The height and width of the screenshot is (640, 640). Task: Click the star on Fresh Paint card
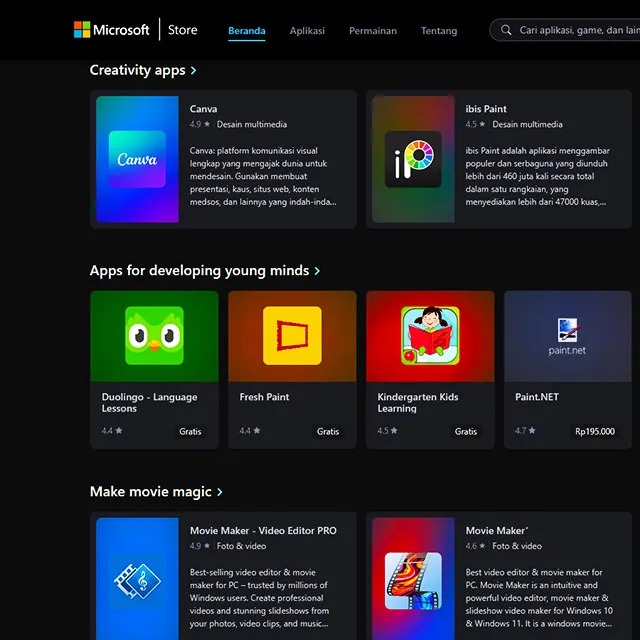[257, 430]
